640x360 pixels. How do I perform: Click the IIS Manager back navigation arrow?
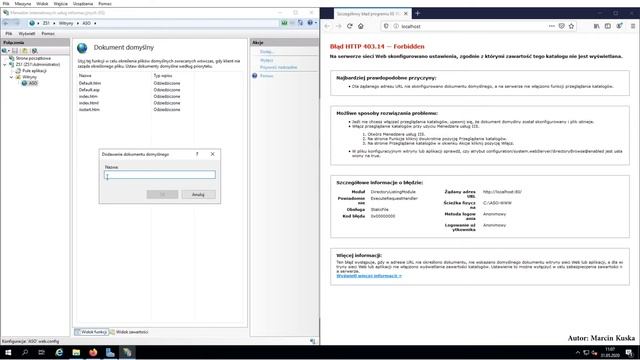click(6, 23)
